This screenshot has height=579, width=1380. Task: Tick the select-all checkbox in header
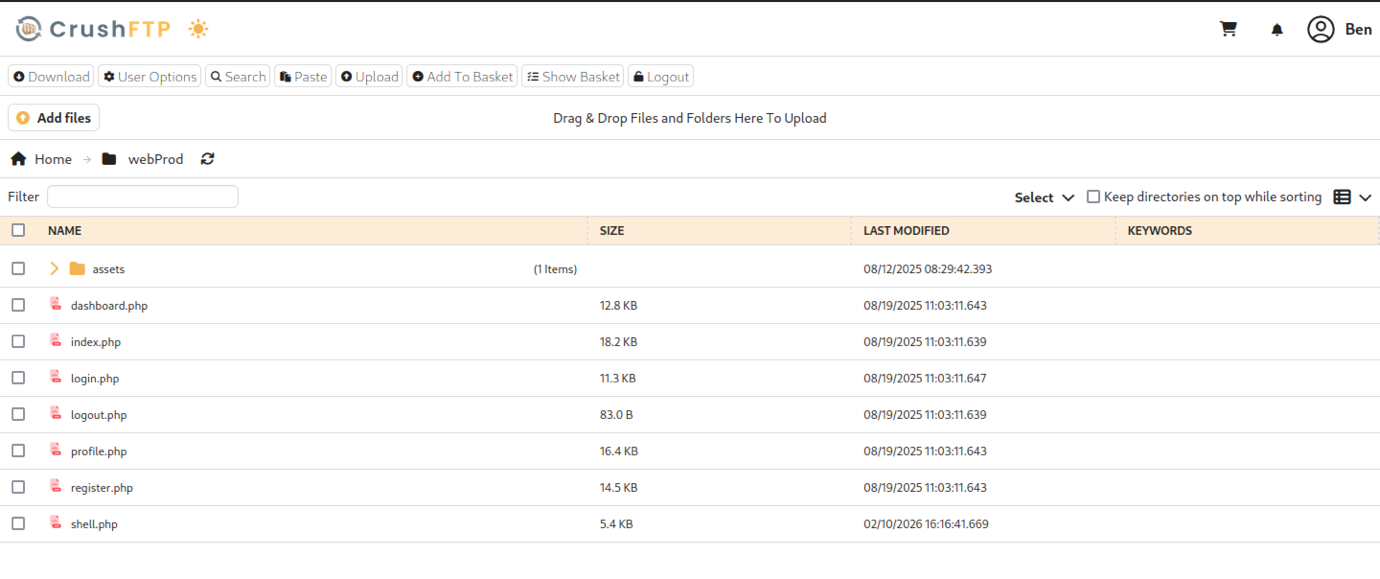pos(18,230)
